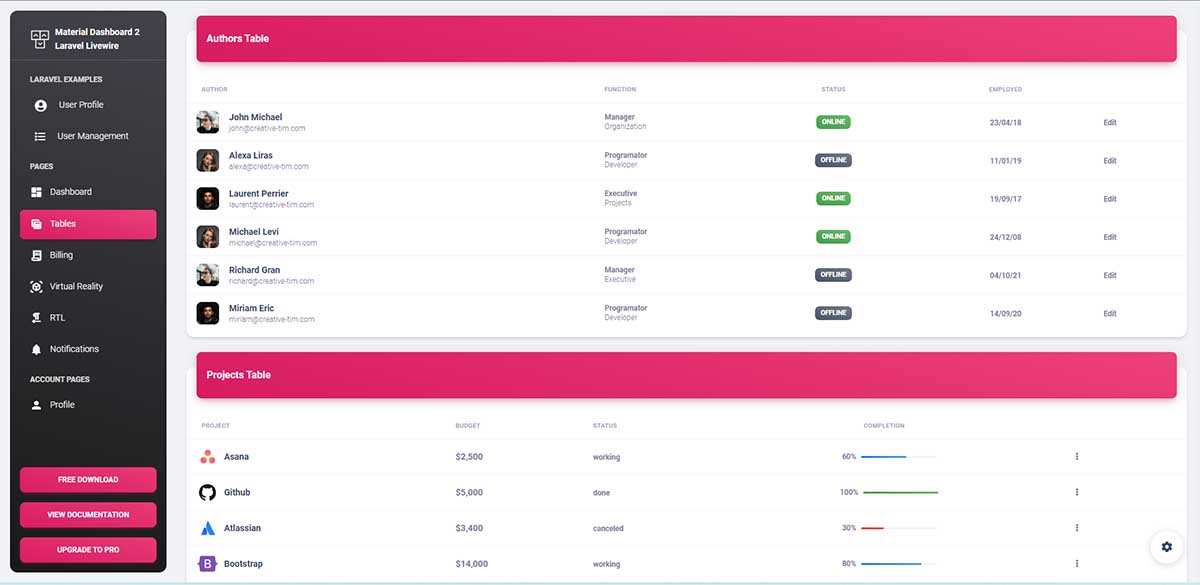Open options menu for Bootstrap project
This screenshot has height=585, width=1200.
click(x=1077, y=564)
